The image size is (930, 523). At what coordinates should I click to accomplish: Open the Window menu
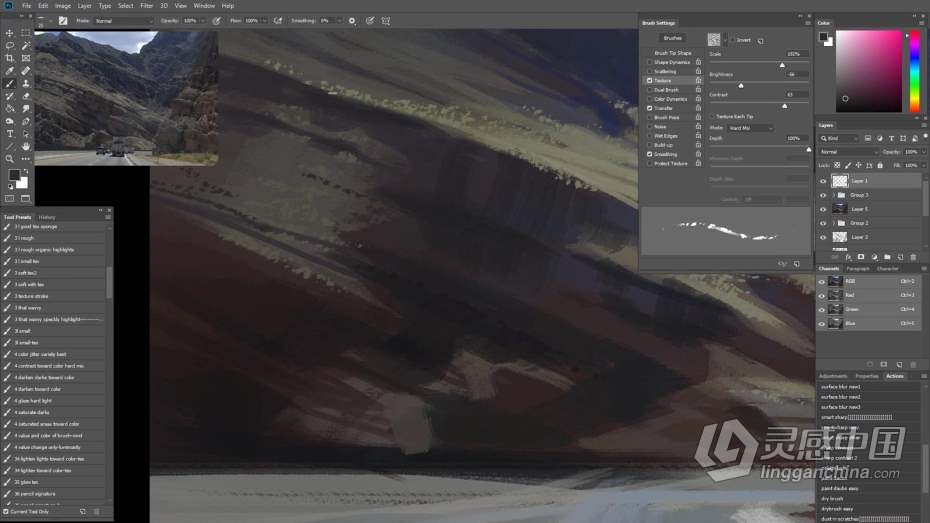pyautogui.click(x=204, y=5)
